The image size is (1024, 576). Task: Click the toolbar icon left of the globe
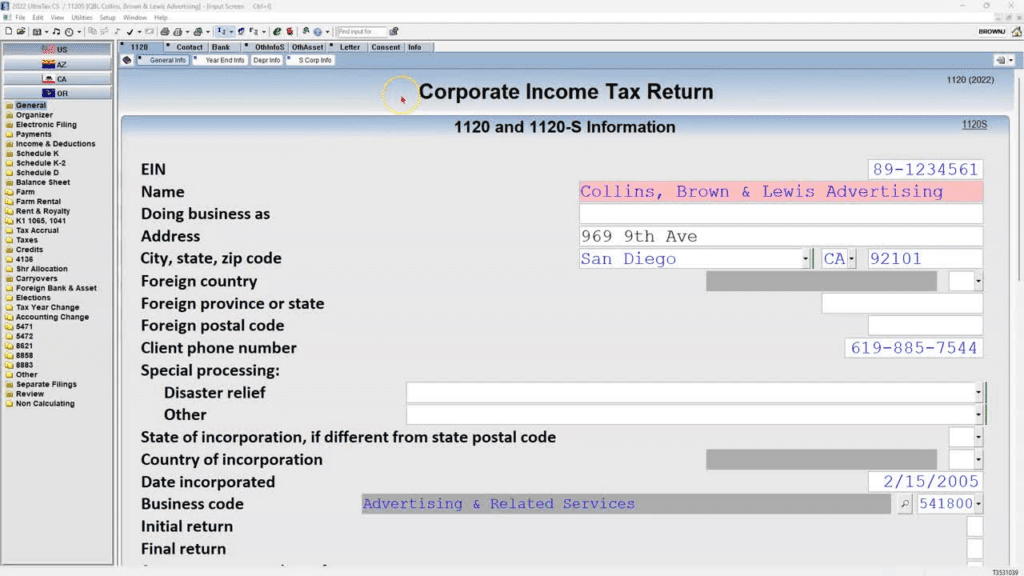click(305, 31)
